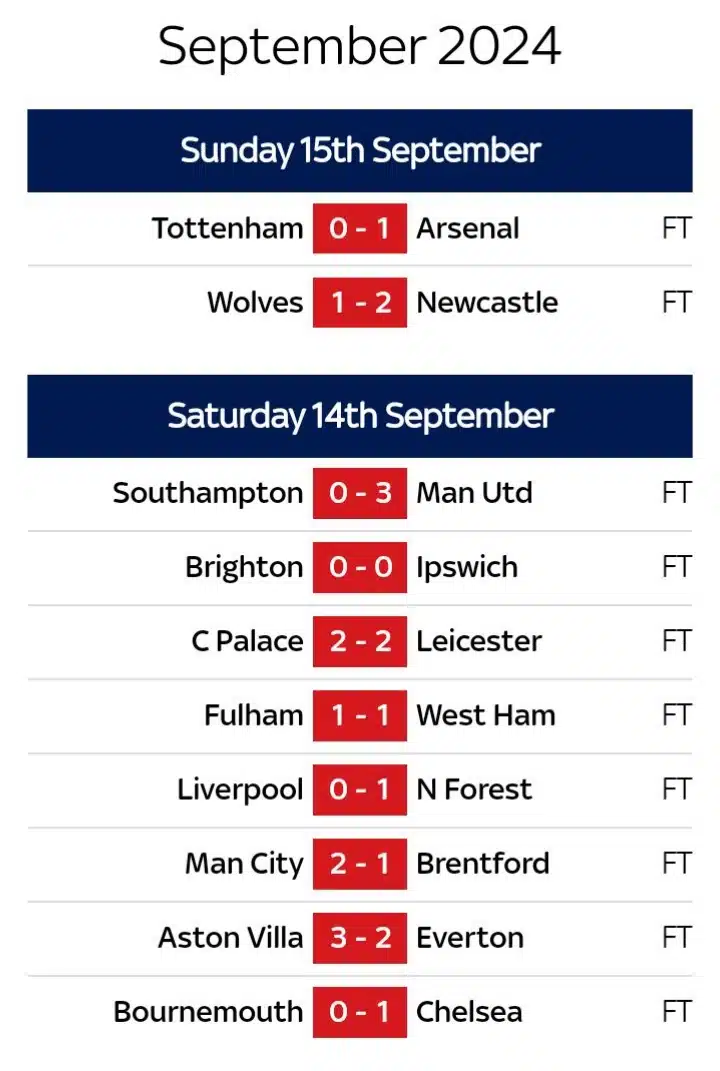The image size is (720, 1071).
Task: Select the Liverpool team name
Action: [x=240, y=789]
